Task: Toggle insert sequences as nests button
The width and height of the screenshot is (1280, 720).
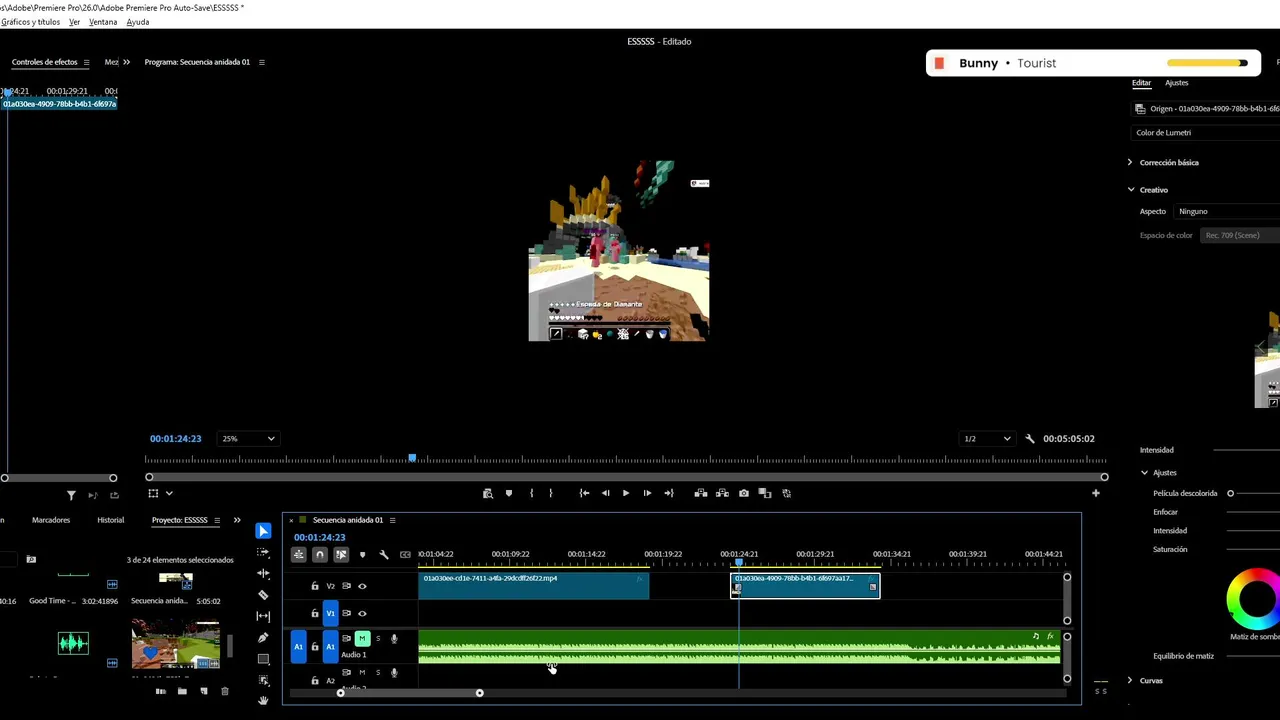Action: tap(298, 554)
